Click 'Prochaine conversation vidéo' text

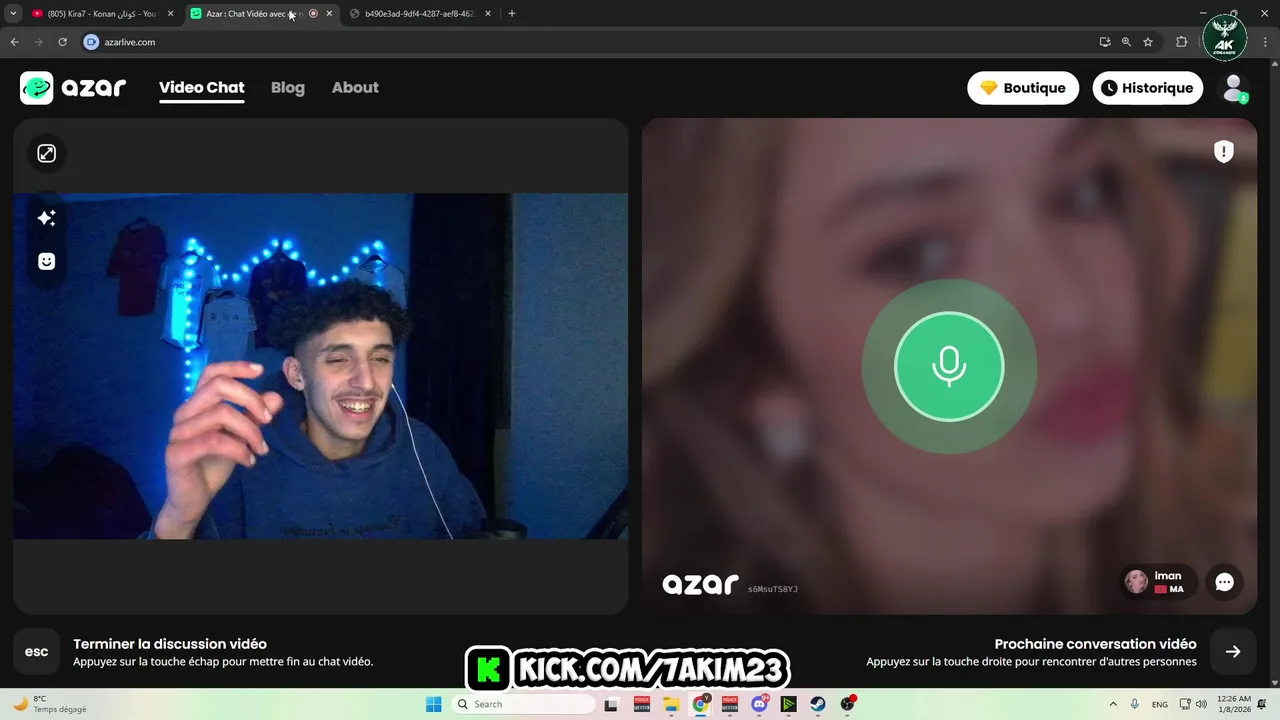coord(1095,644)
